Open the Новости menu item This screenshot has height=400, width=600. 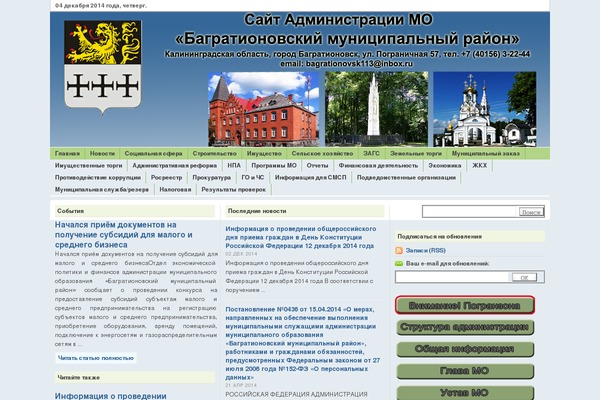tap(102, 153)
